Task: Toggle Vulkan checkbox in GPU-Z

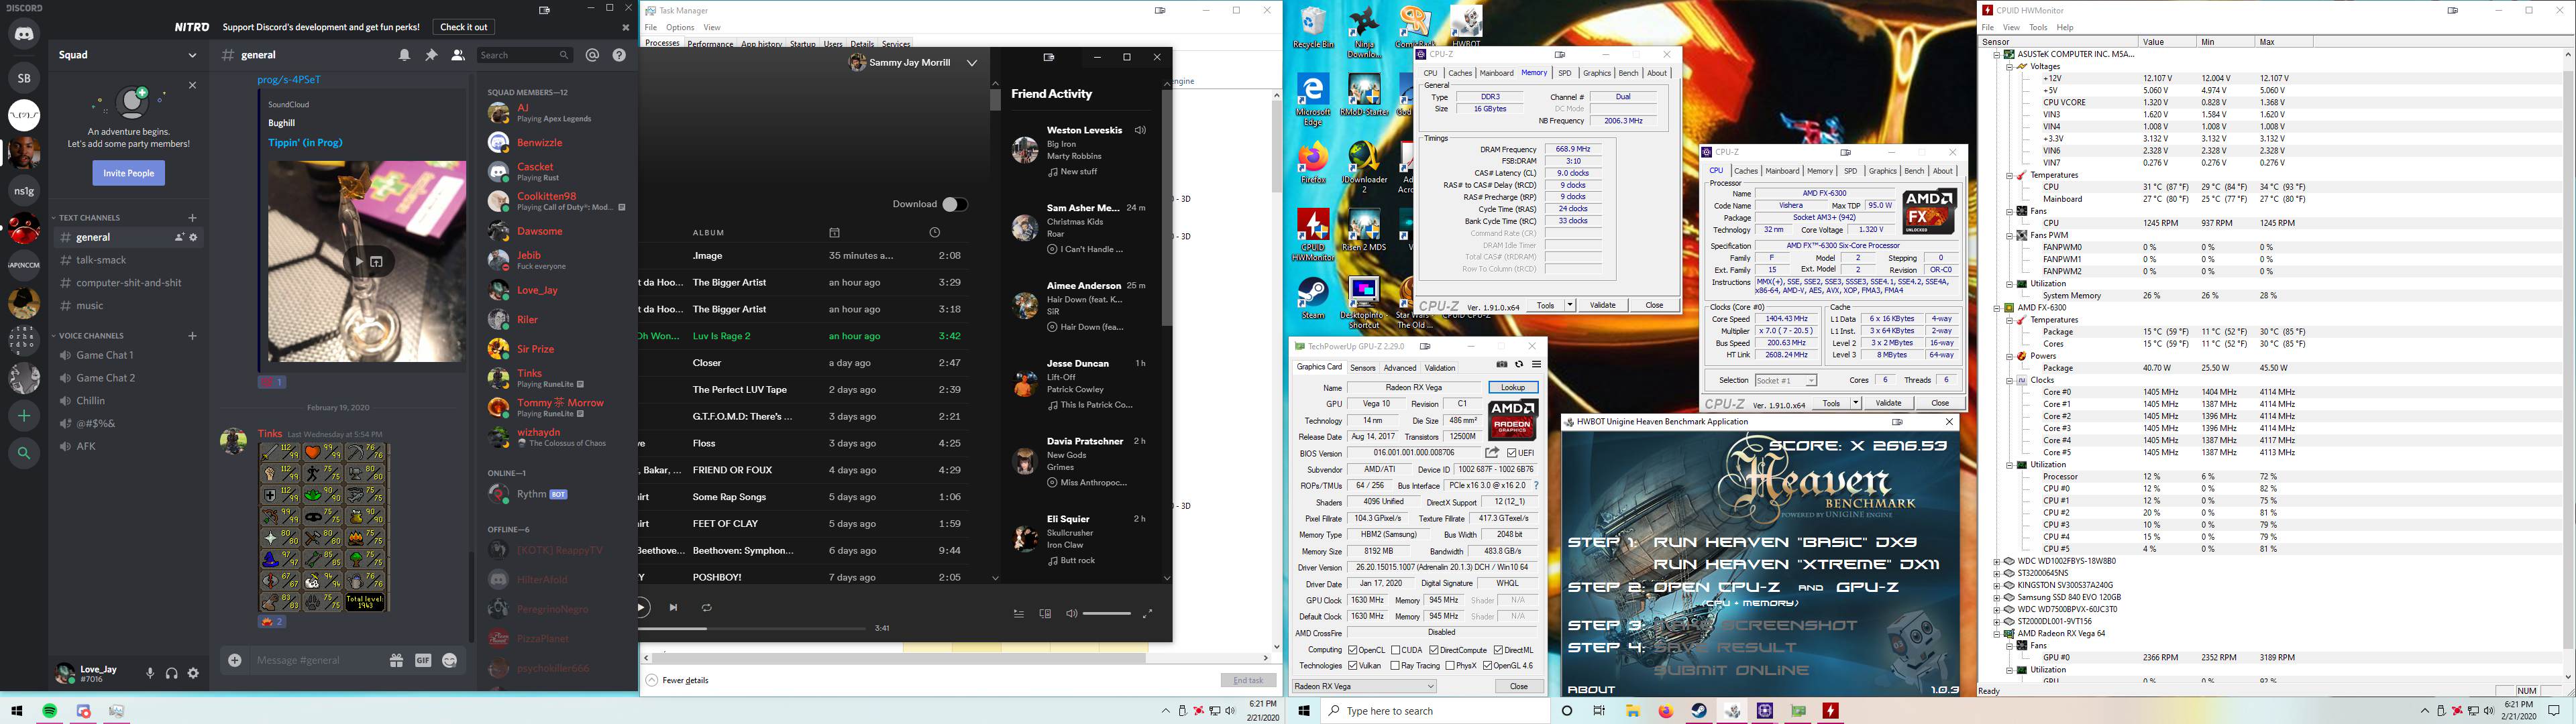Action: [1352, 666]
